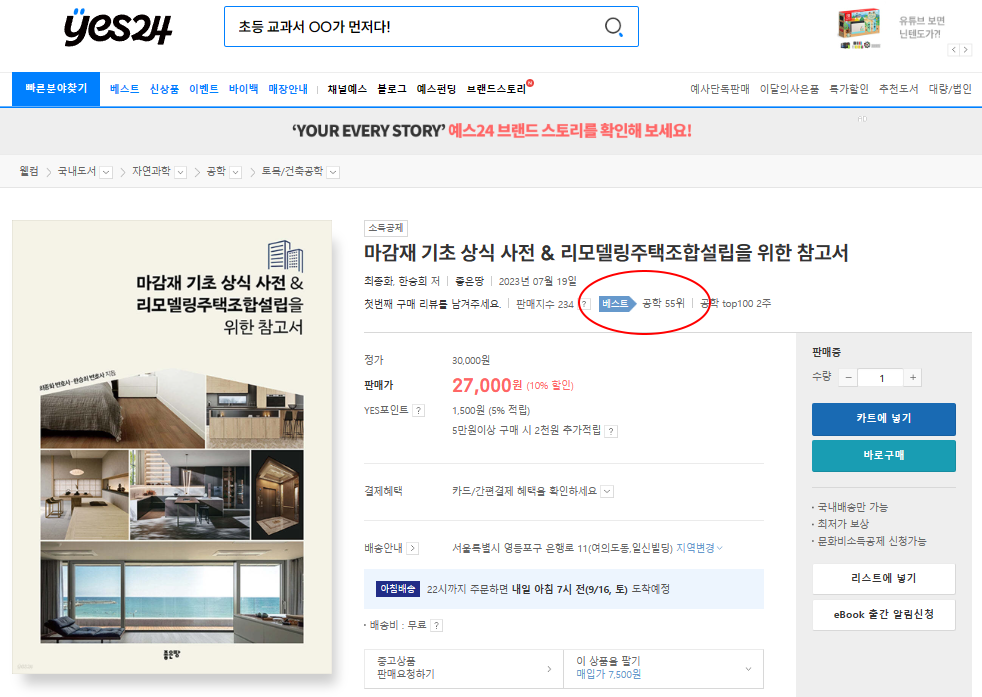Open the 빠른분야찾기 menu
Viewport: 982px width, 697px height.
[56, 88]
